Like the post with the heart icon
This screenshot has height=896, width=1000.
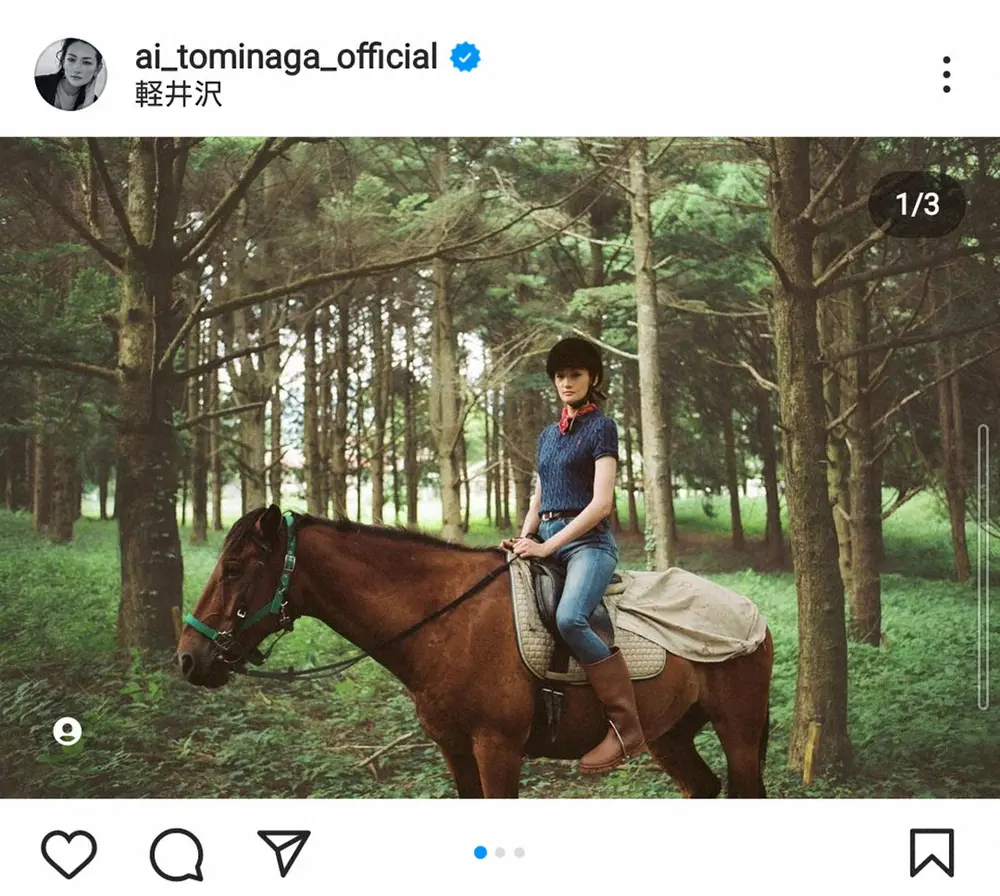click(69, 854)
